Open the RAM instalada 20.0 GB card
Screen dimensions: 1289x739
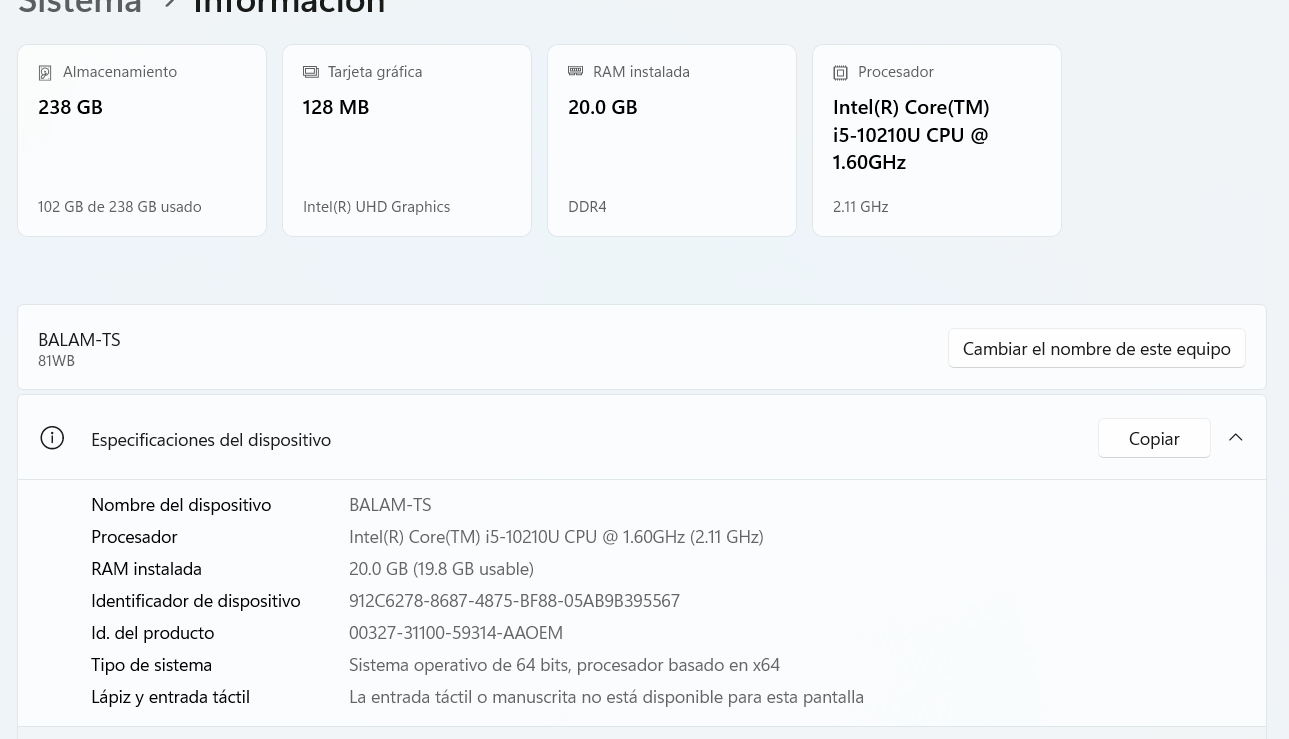tap(672, 140)
